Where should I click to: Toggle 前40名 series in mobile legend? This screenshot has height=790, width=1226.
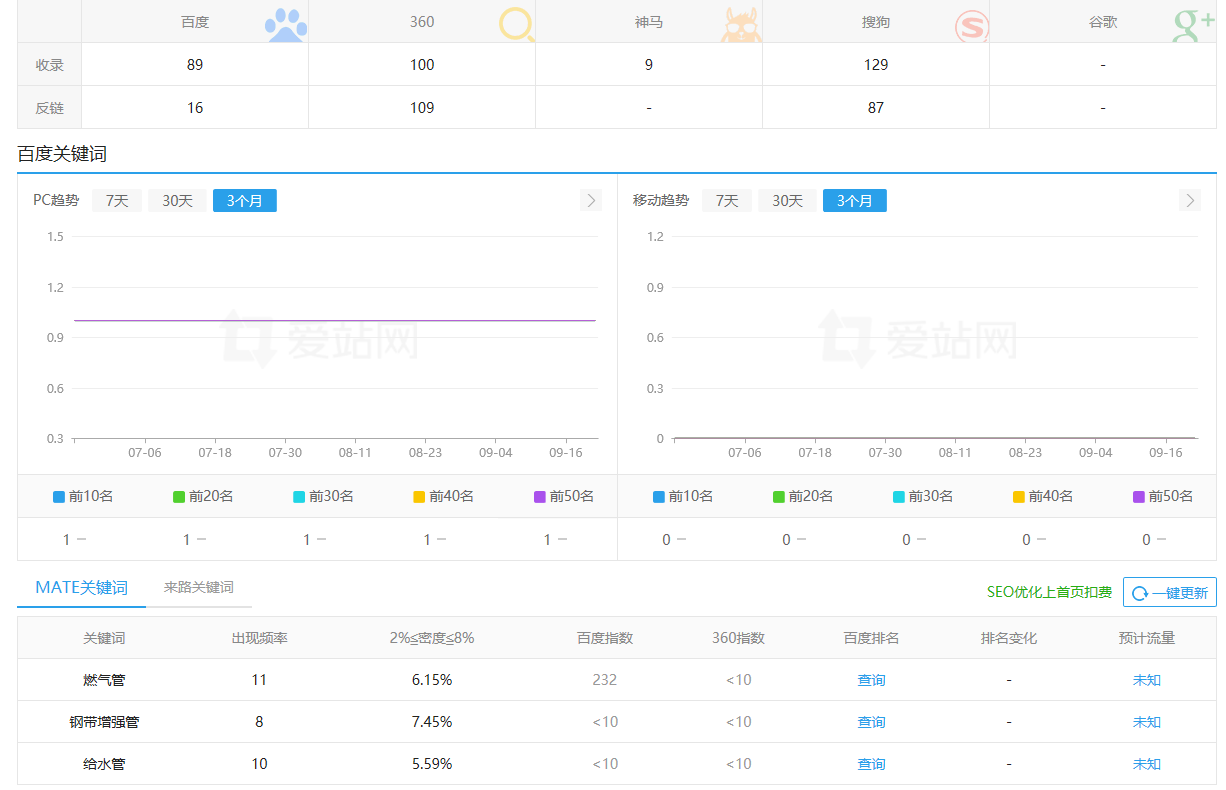point(1043,496)
